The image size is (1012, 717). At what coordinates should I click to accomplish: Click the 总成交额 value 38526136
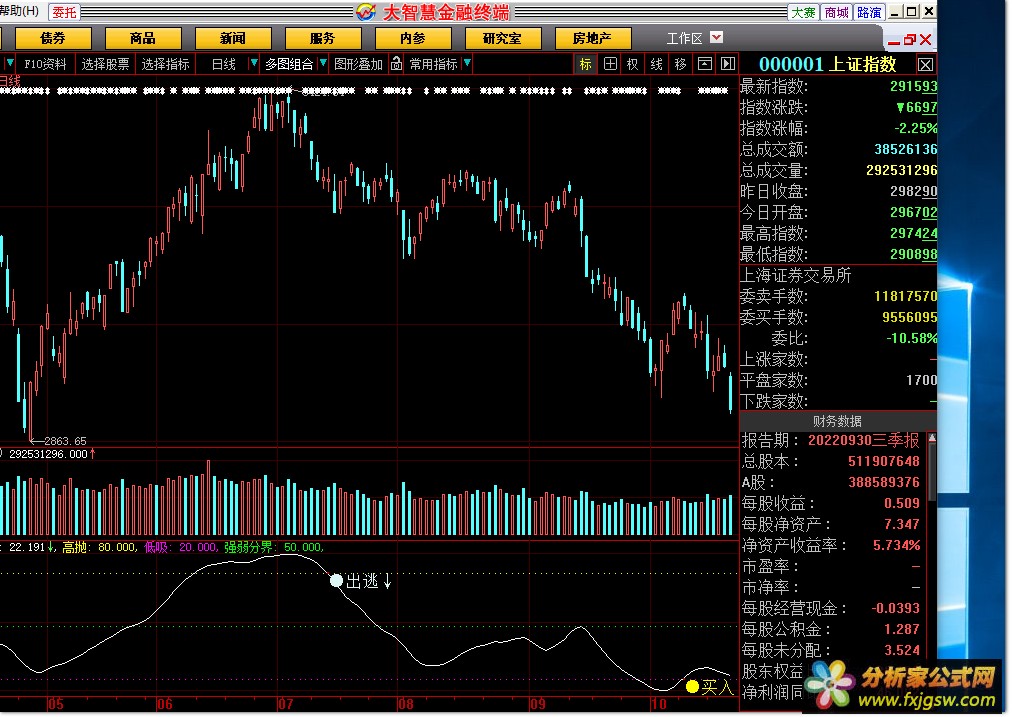tap(906, 149)
